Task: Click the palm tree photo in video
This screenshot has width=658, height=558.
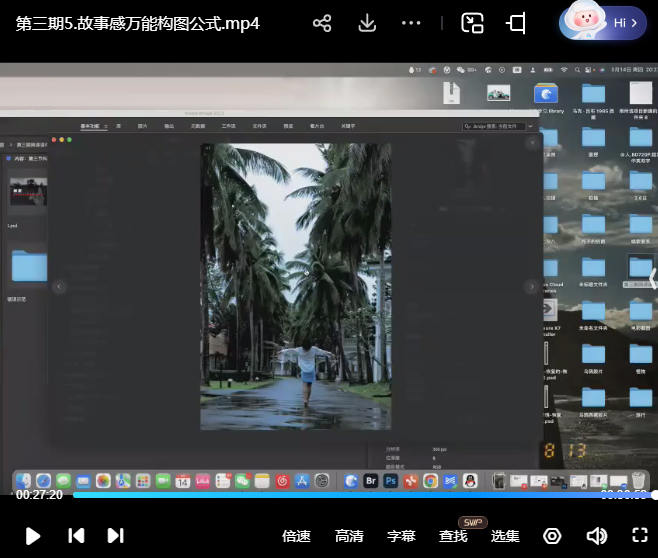Action: (x=295, y=285)
